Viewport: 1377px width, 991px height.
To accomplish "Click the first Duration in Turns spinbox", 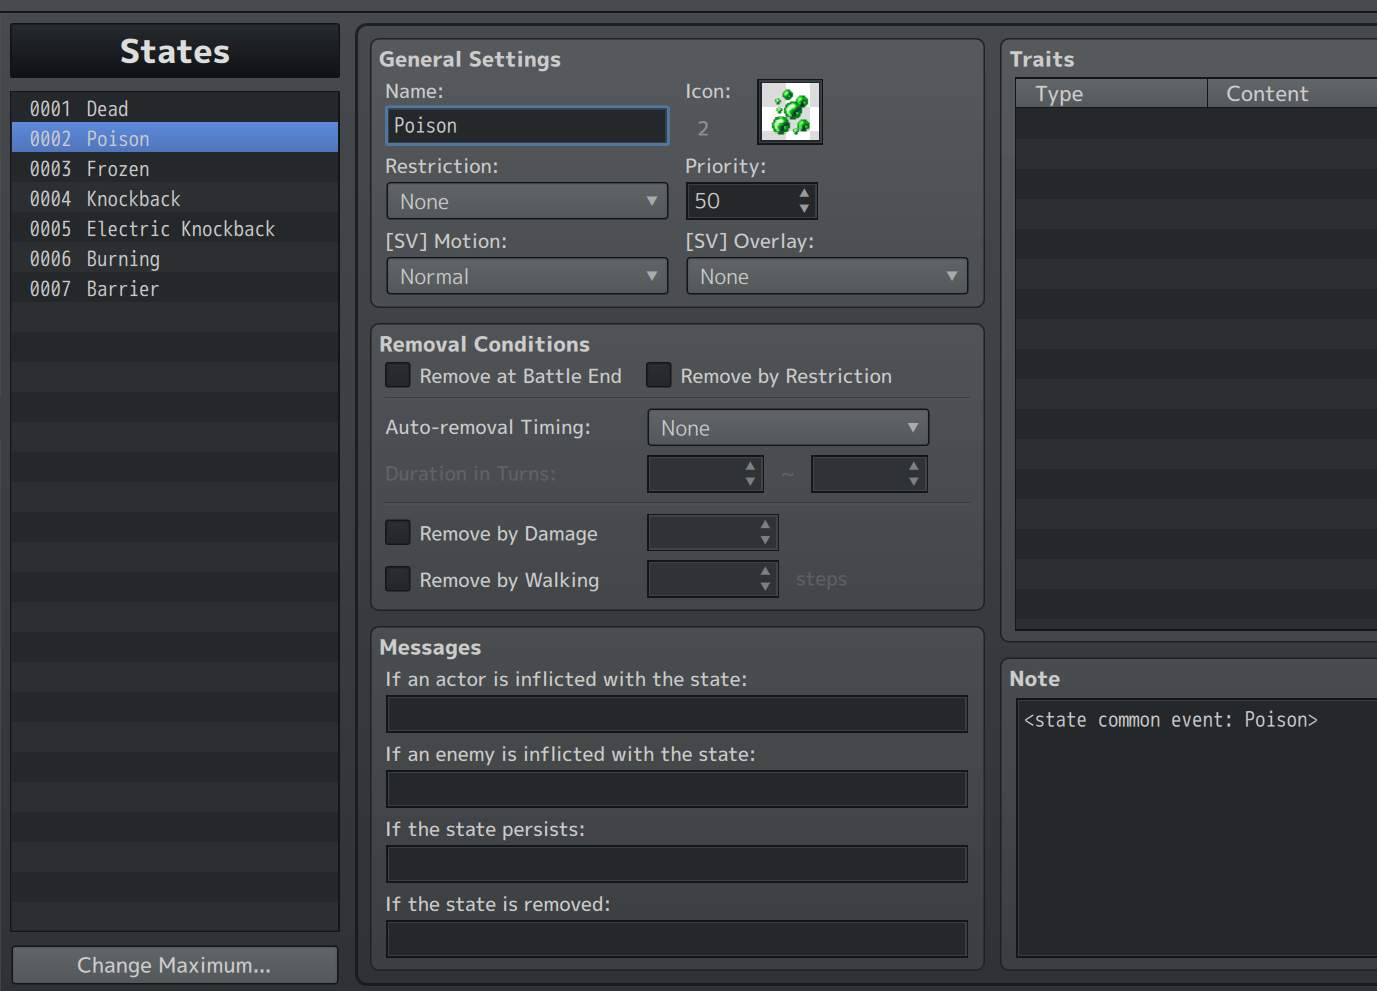I will pos(705,474).
